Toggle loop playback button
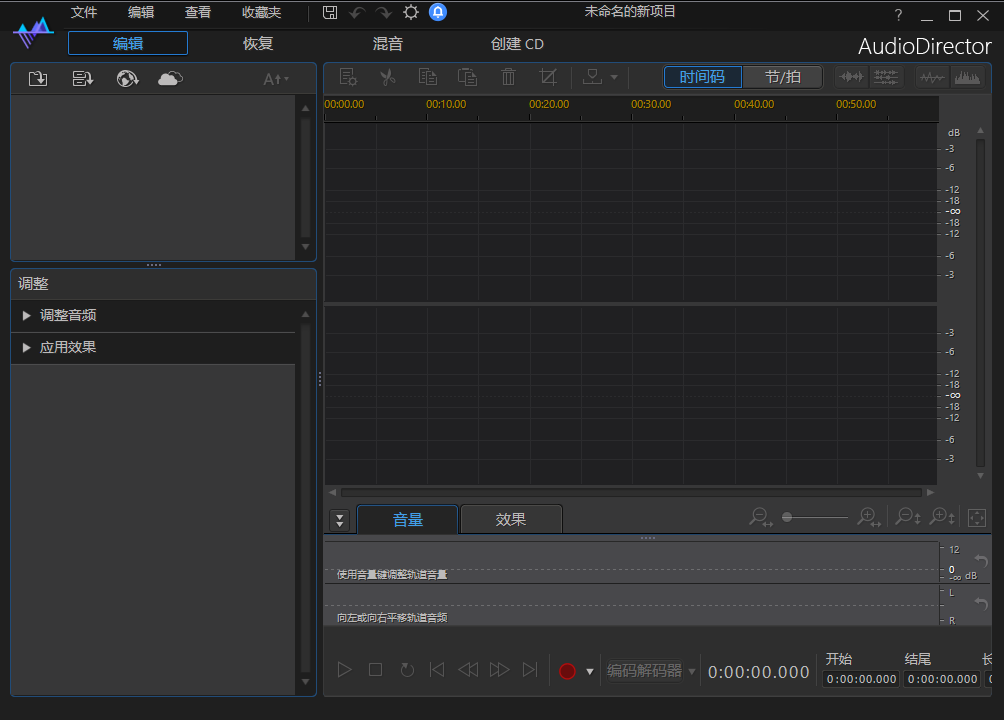 (x=407, y=670)
